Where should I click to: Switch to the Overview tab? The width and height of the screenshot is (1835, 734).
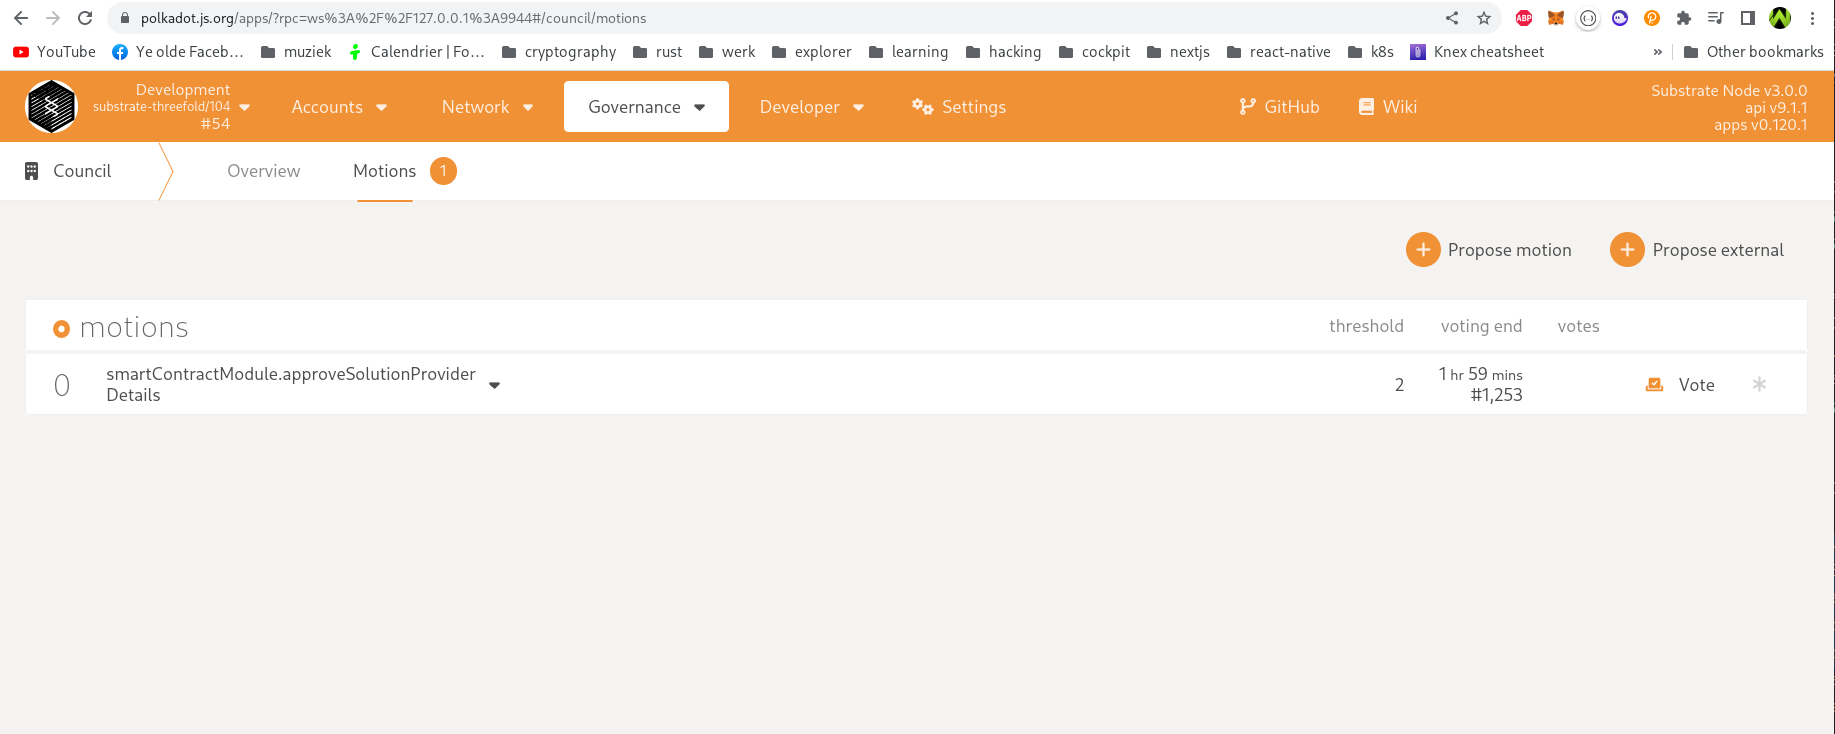point(263,171)
